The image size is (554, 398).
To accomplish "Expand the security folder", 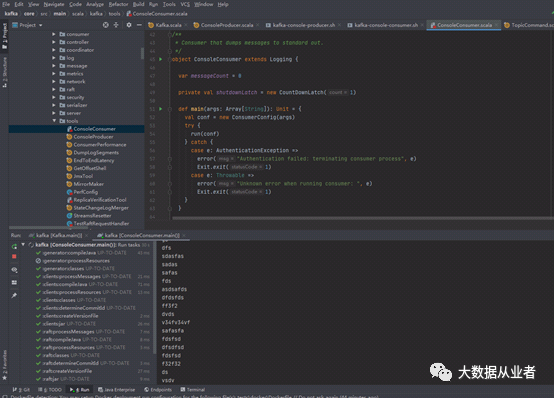I will [54, 97].
